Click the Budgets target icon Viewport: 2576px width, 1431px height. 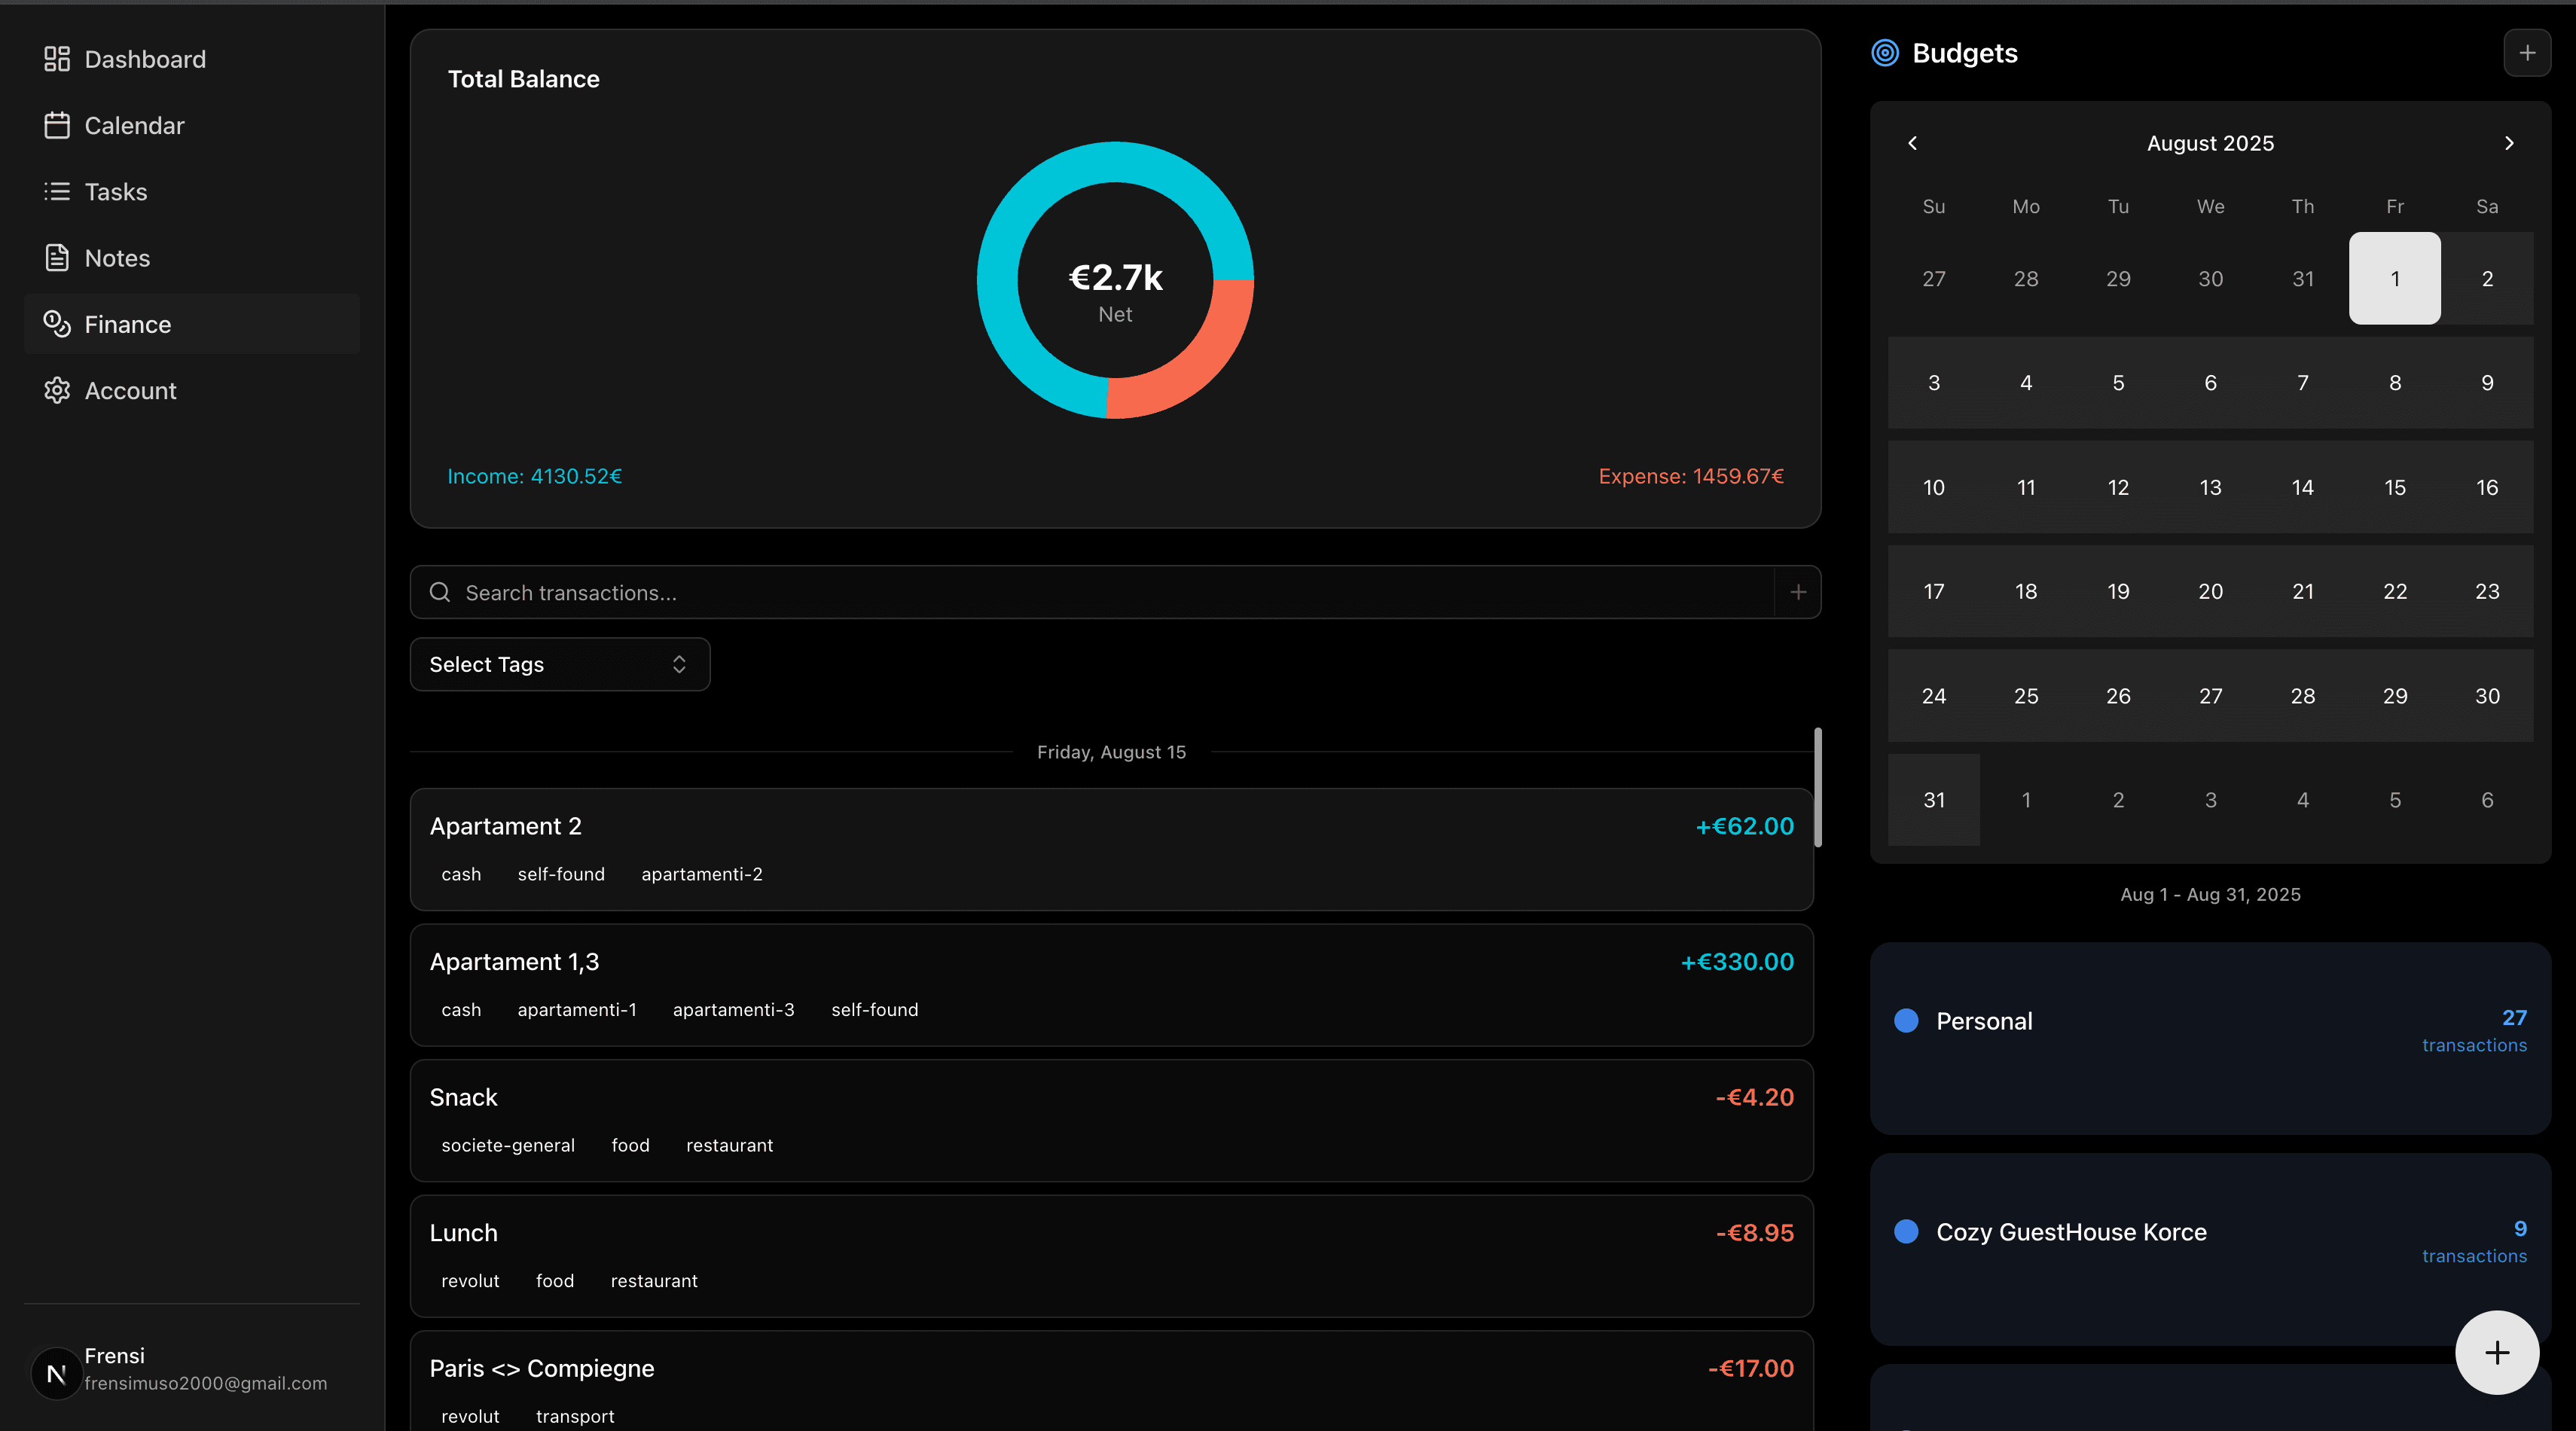coord(1886,53)
